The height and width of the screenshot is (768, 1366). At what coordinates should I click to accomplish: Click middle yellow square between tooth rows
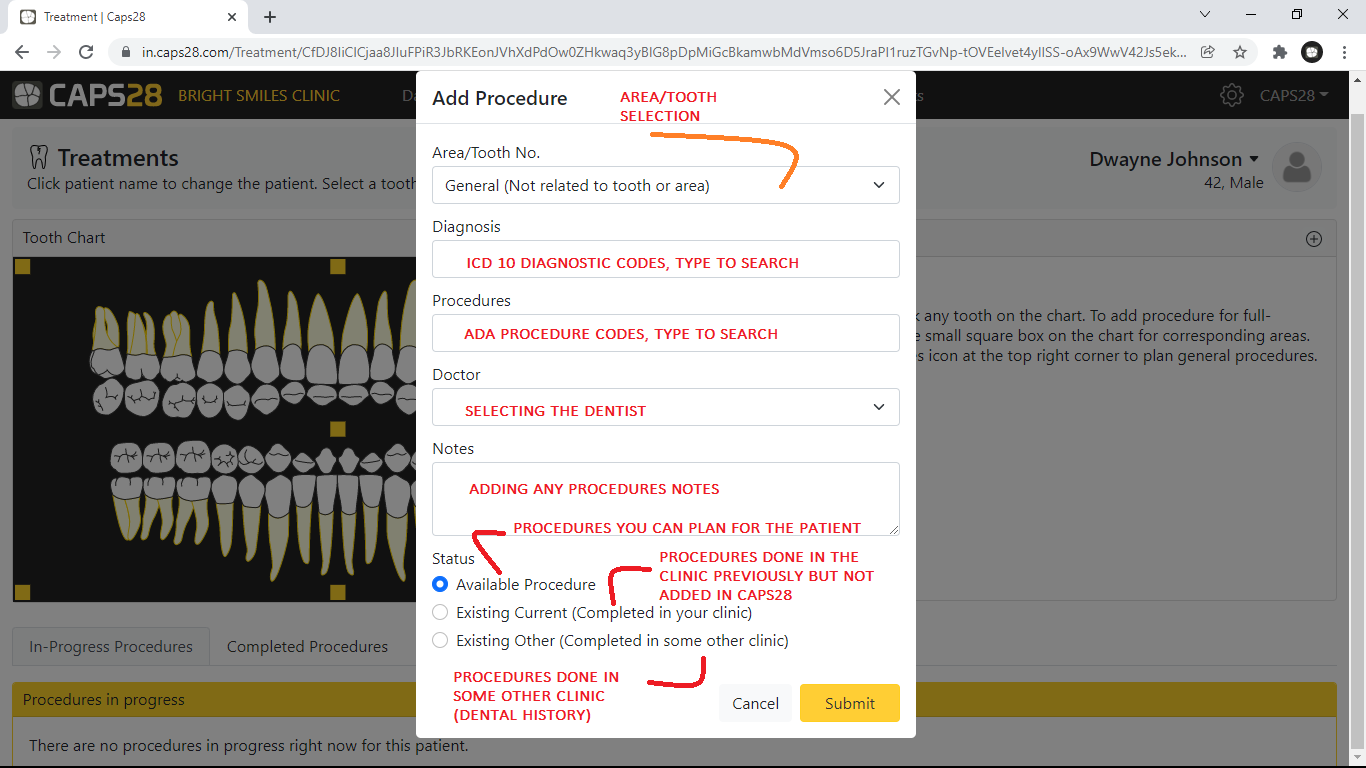click(x=338, y=429)
